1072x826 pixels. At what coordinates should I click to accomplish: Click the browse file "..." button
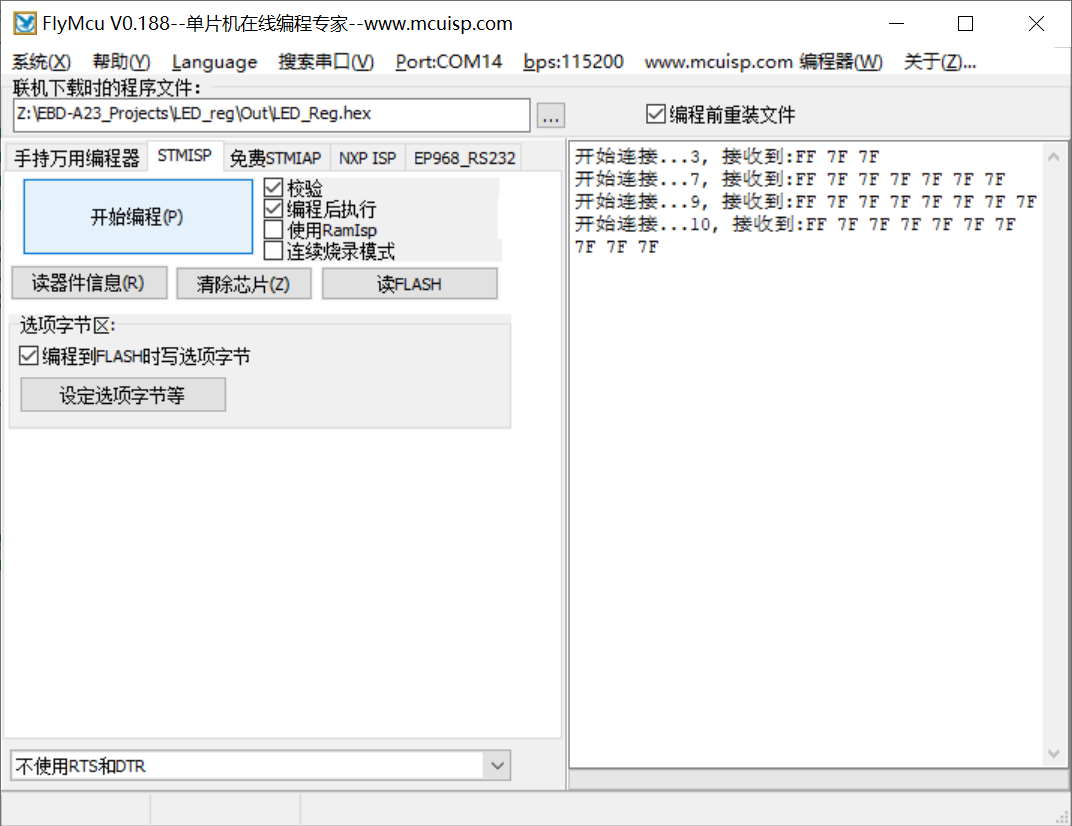(551, 116)
